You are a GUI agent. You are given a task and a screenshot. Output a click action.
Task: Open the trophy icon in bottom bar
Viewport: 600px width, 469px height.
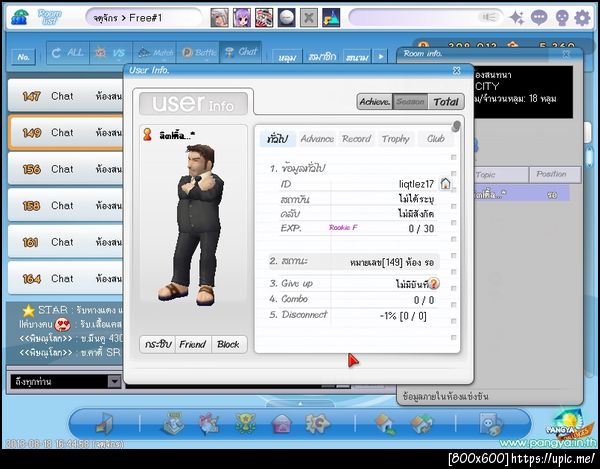click(x=245, y=423)
